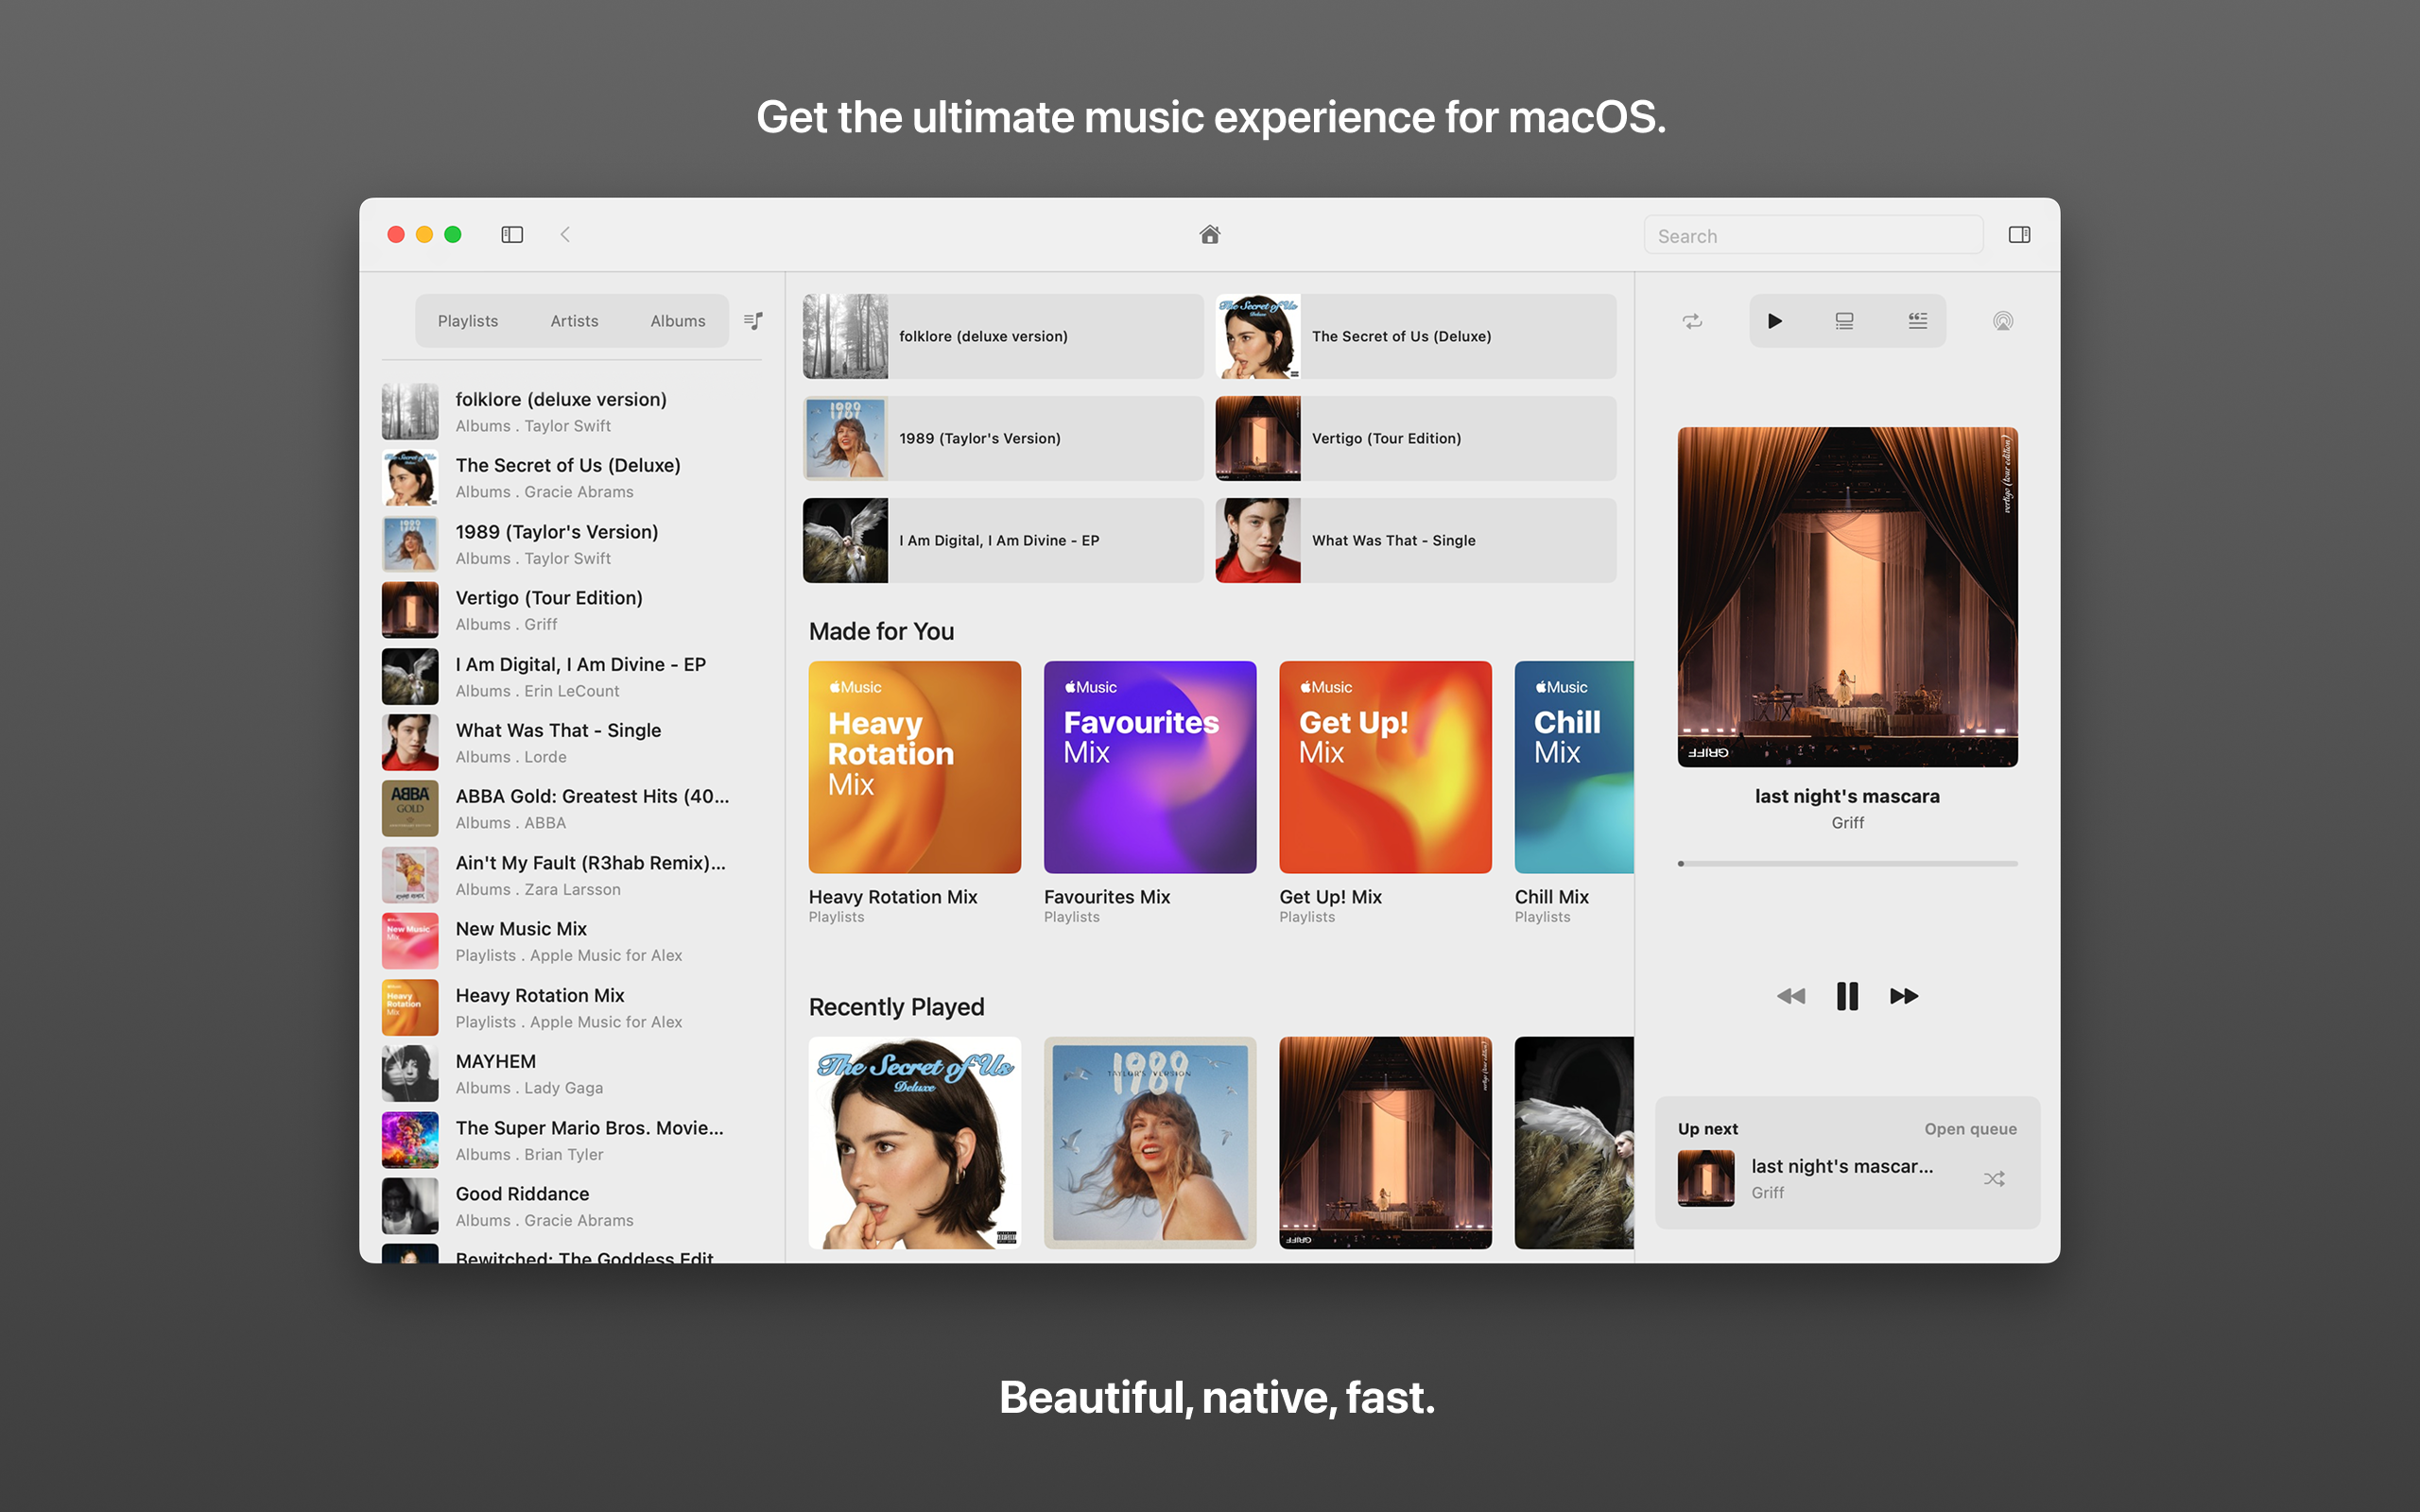
Task: Click the back navigation chevron
Action: point(565,234)
